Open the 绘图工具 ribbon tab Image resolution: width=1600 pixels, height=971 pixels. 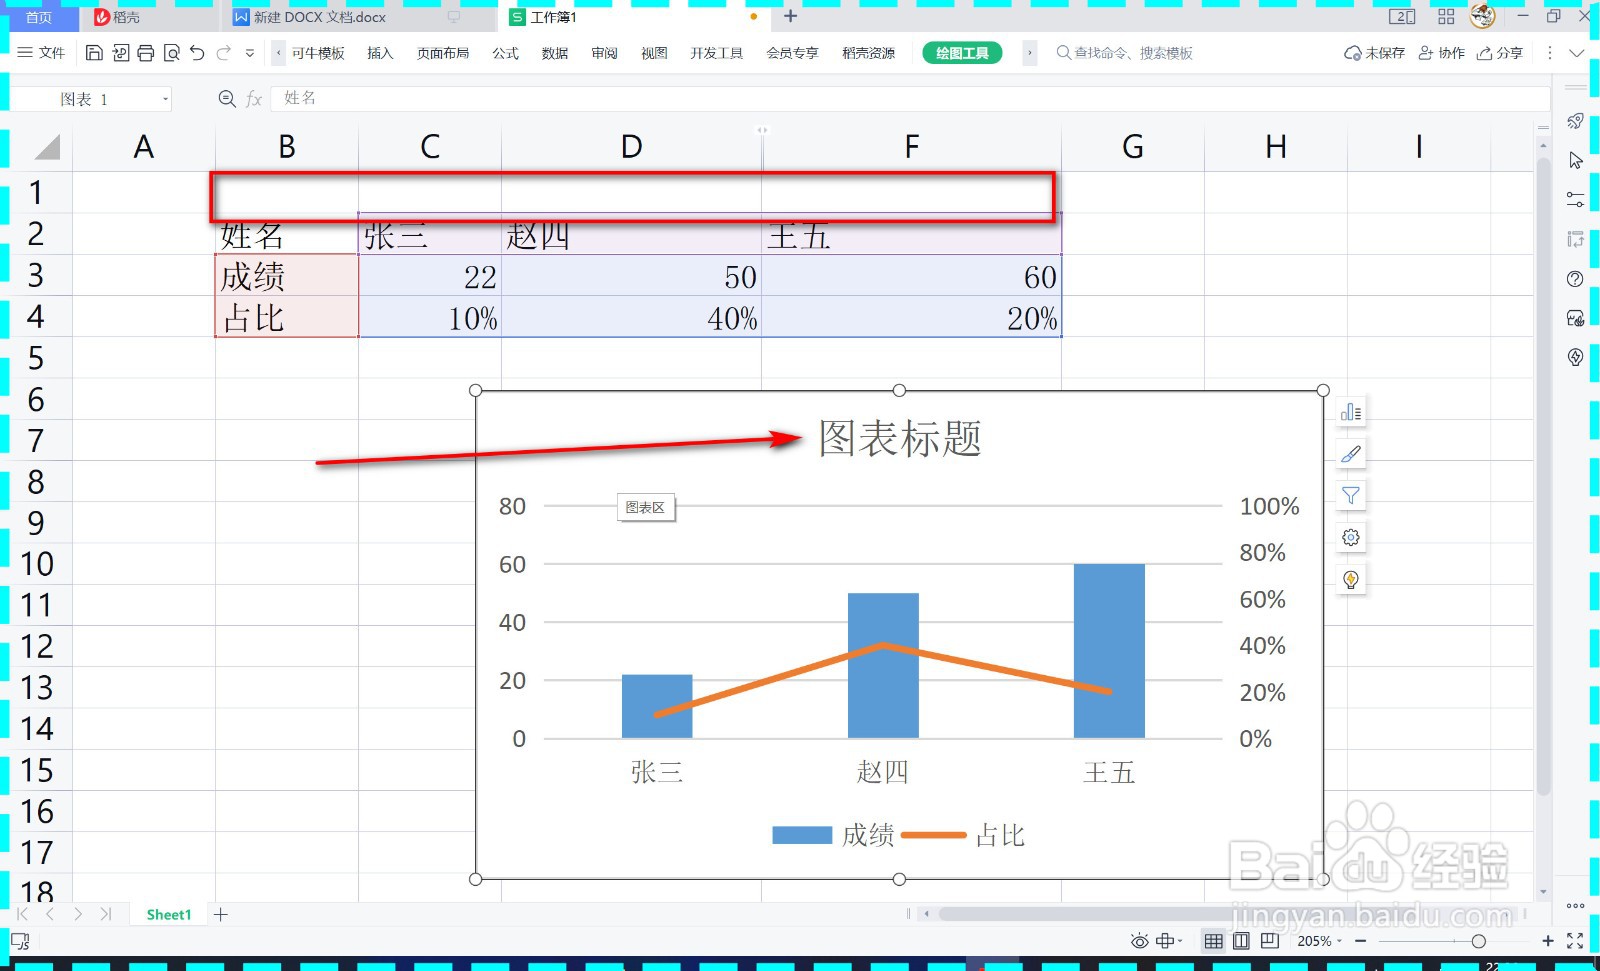click(961, 52)
